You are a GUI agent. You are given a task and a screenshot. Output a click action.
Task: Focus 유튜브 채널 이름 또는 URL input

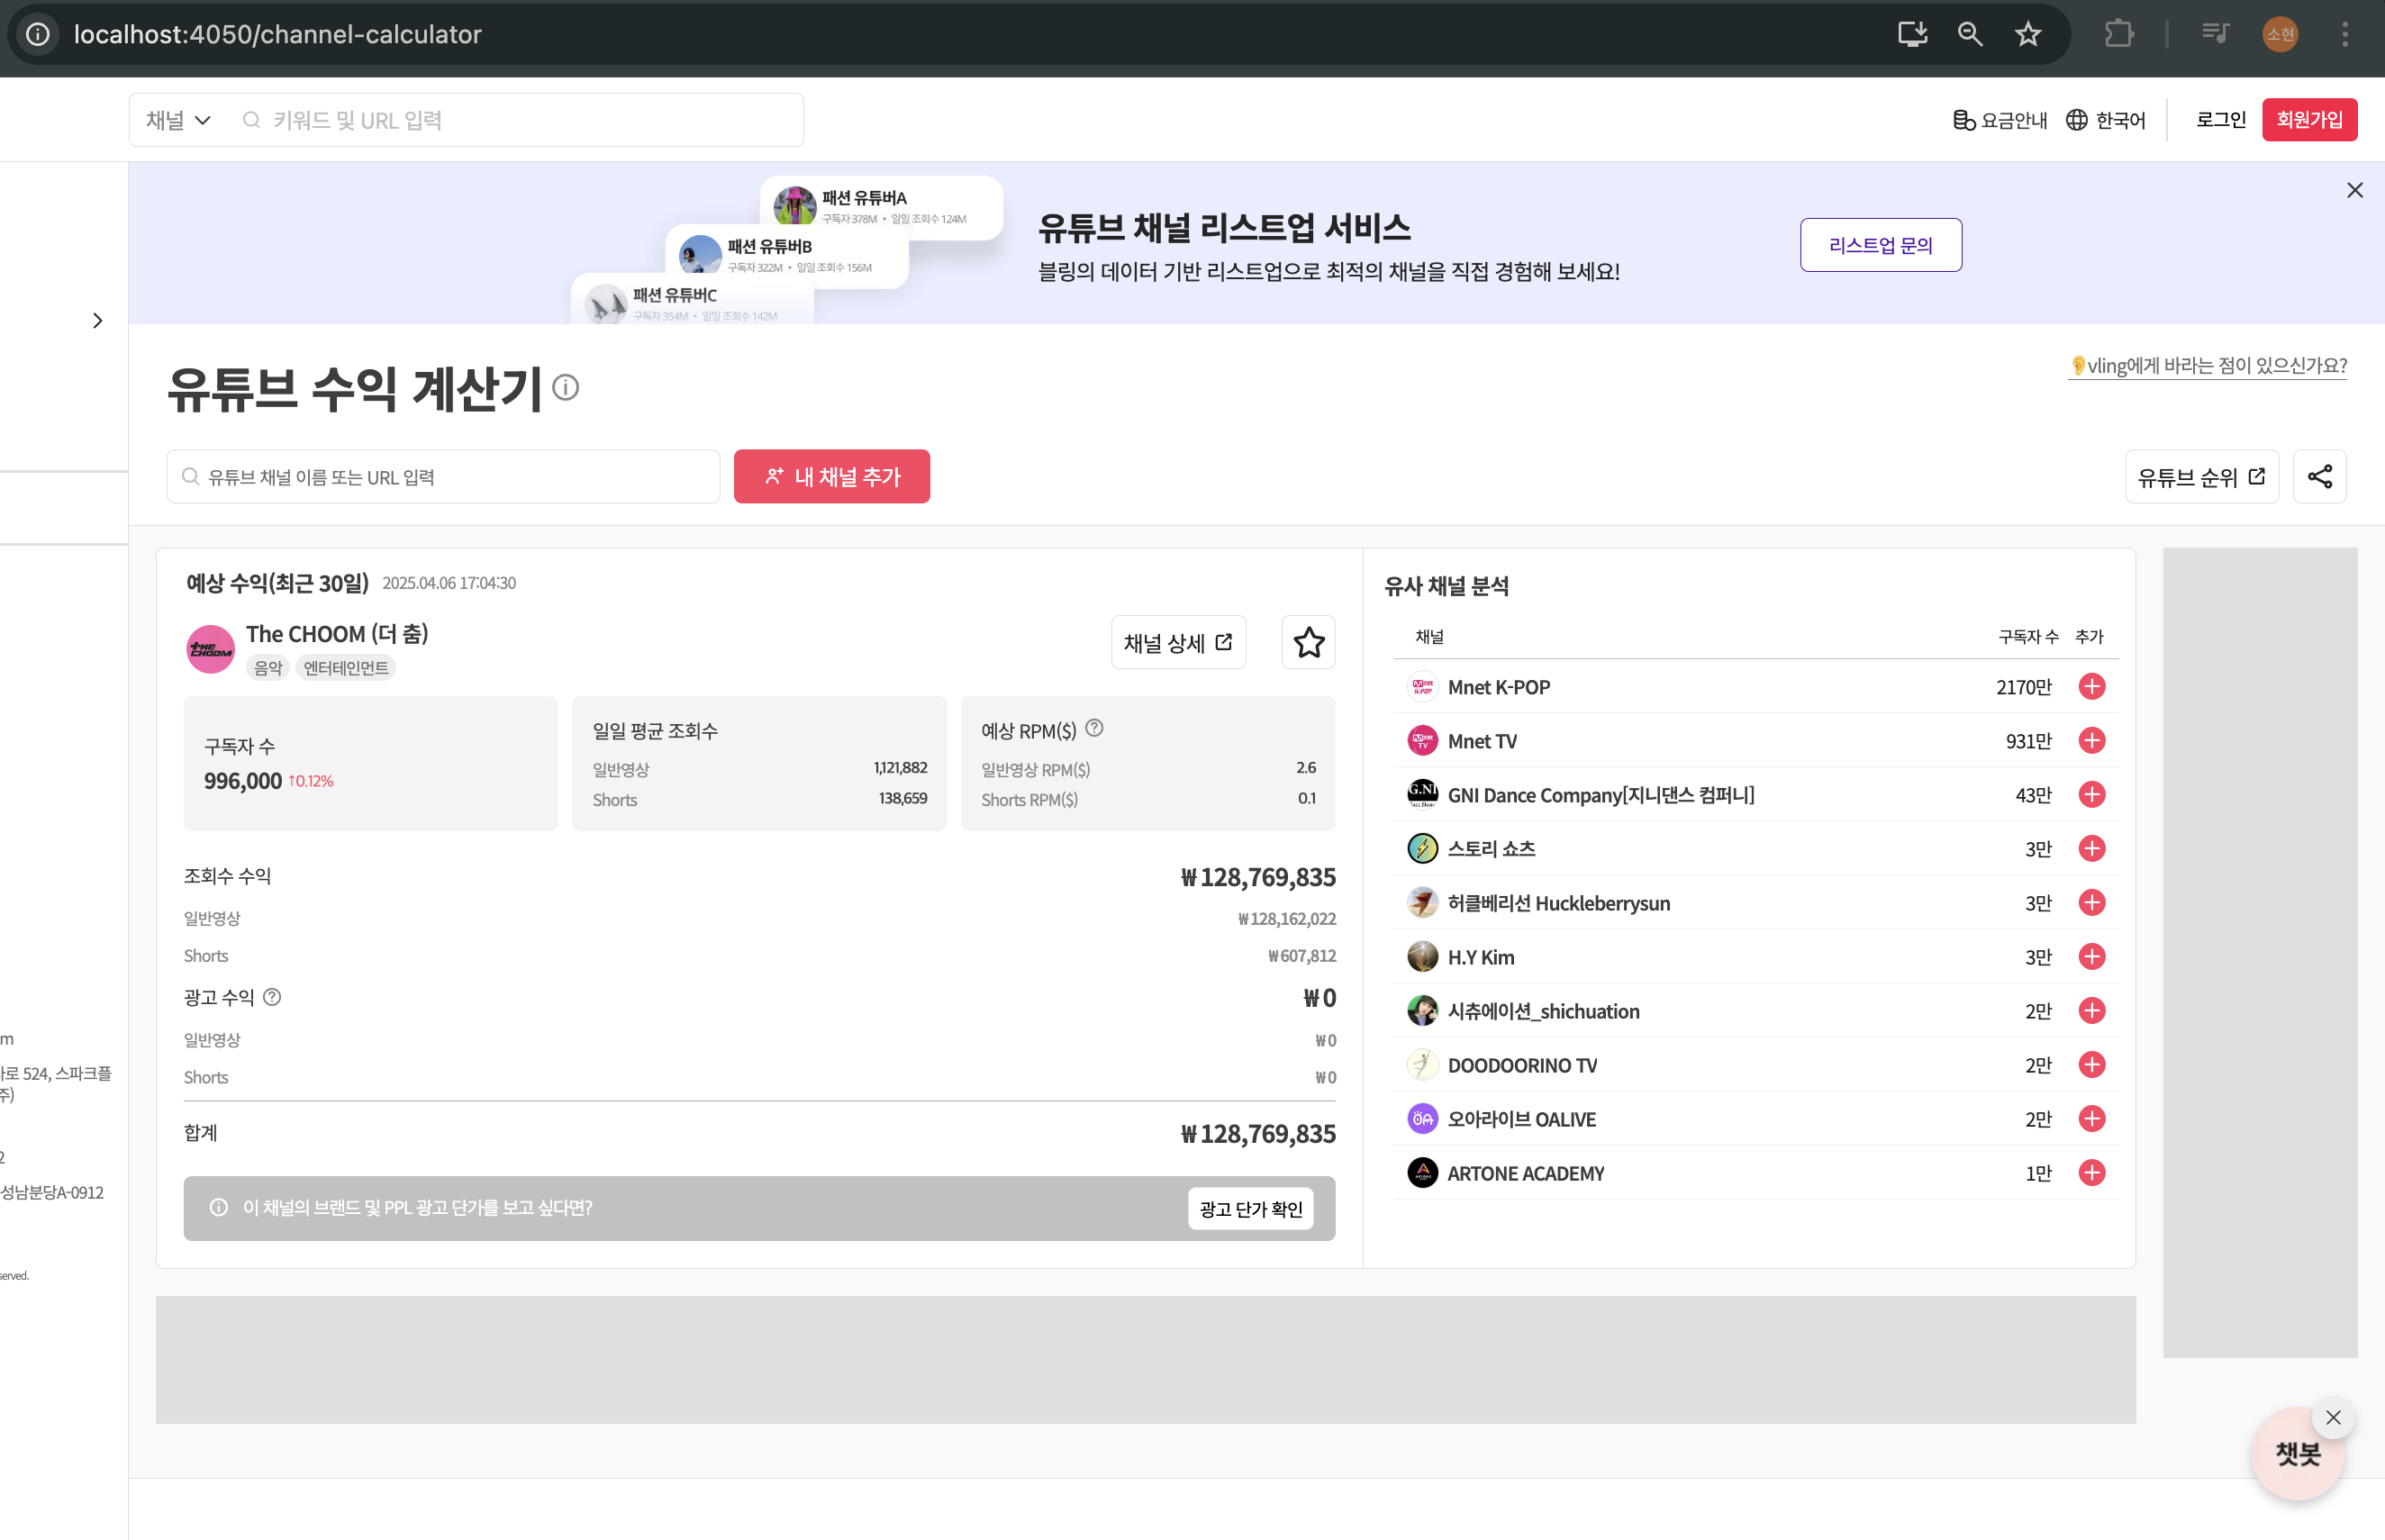(x=443, y=477)
